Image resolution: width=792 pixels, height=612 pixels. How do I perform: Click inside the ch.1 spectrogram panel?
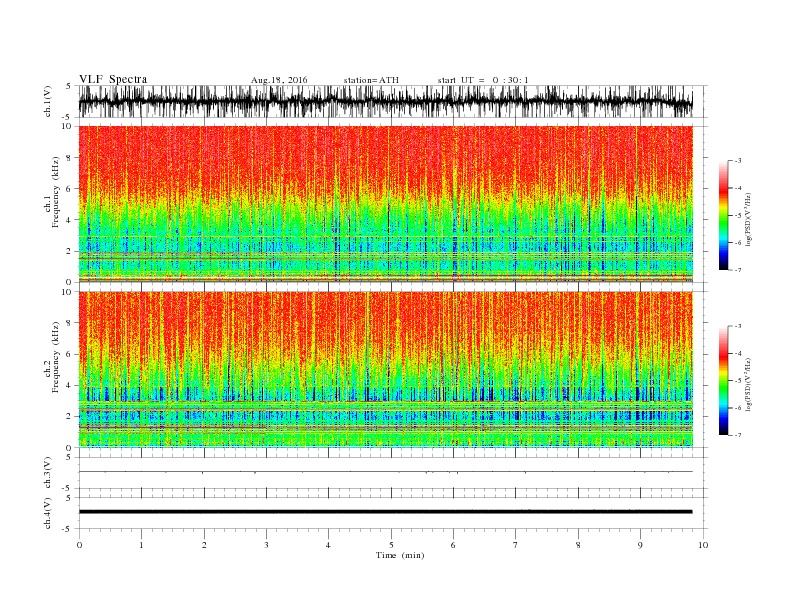(385, 204)
